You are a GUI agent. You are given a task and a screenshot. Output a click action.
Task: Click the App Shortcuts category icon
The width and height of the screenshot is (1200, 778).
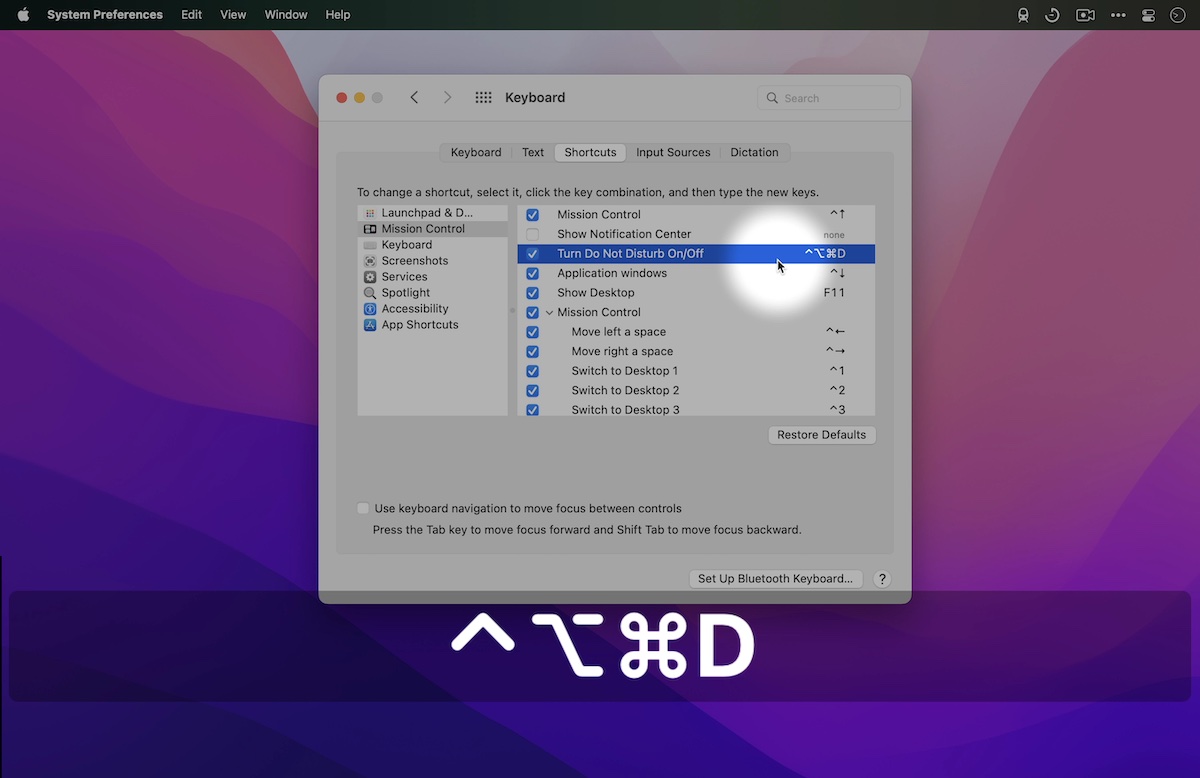(370, 325)
